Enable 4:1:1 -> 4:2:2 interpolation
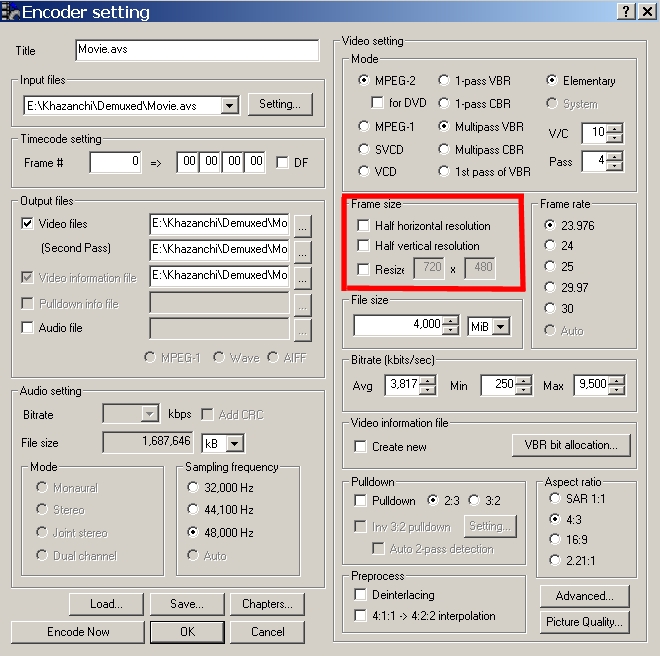Screen dimensions: 660x656 pos(360,615)
